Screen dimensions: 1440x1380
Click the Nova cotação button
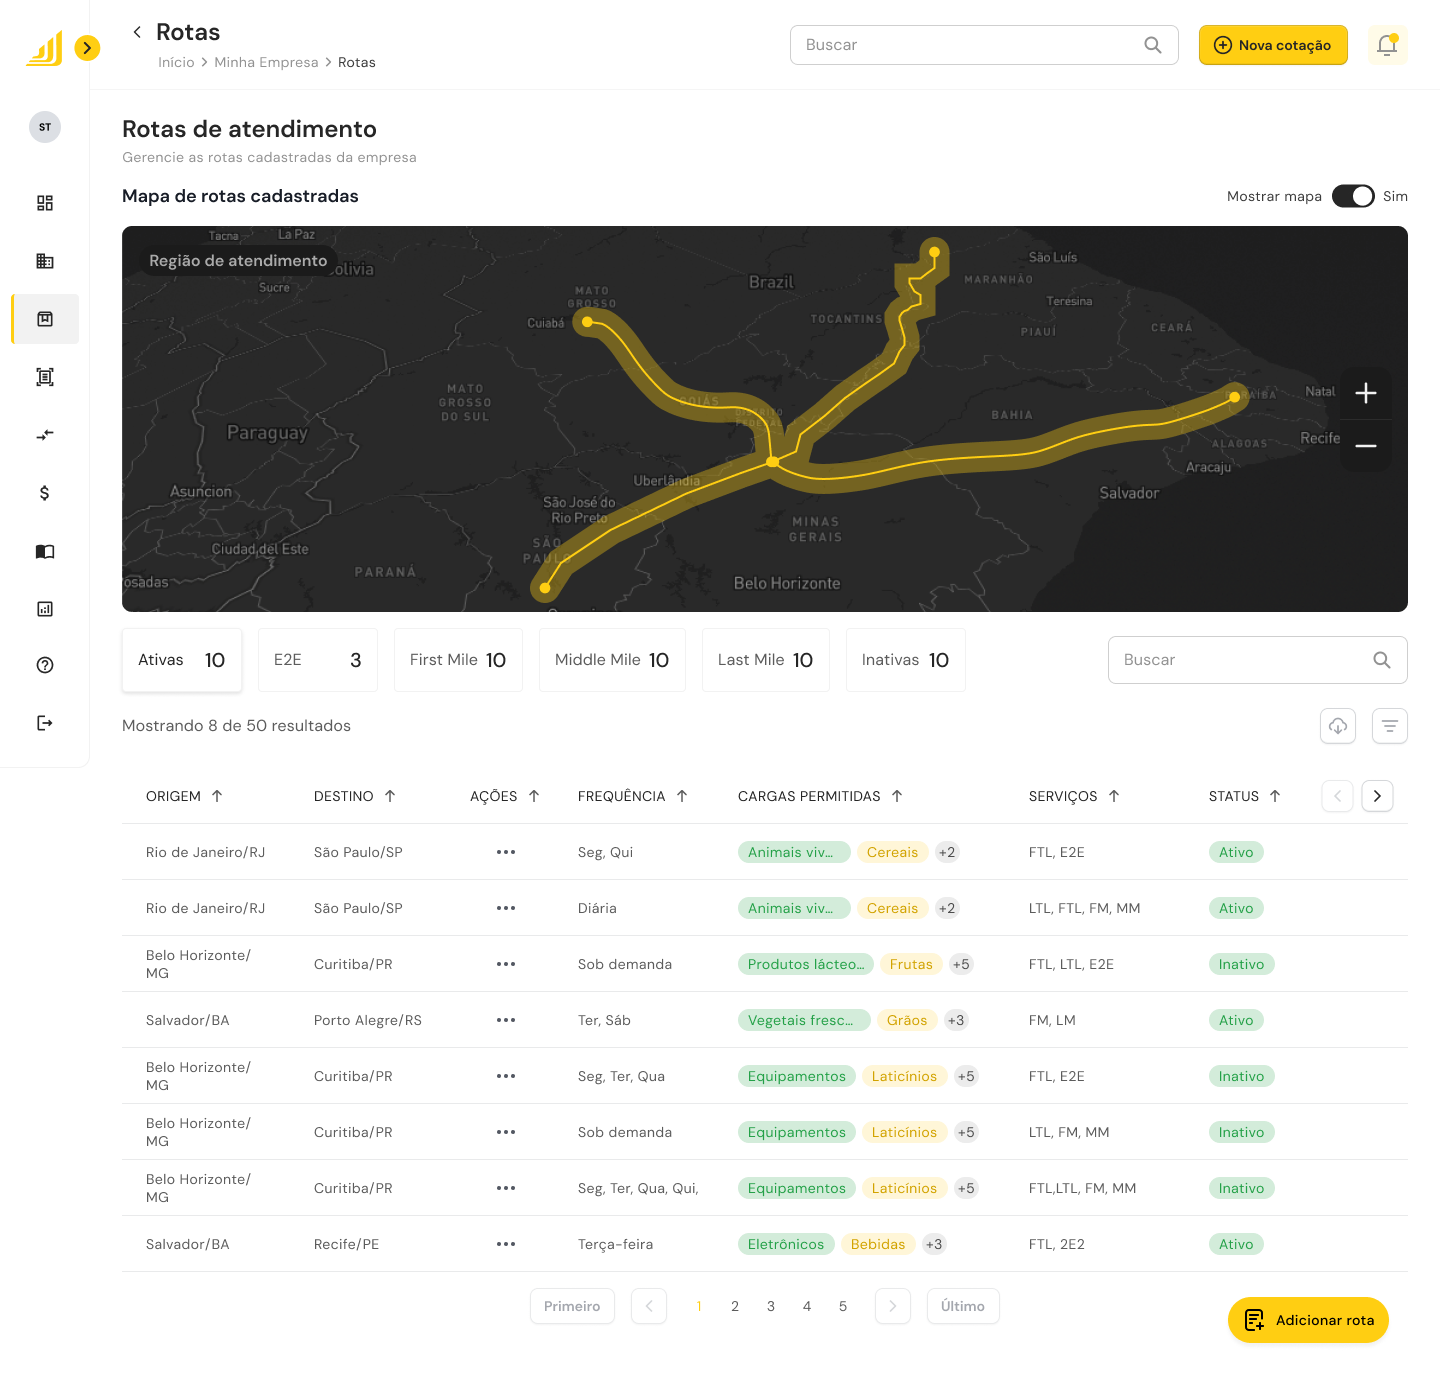click(1272, 45)
